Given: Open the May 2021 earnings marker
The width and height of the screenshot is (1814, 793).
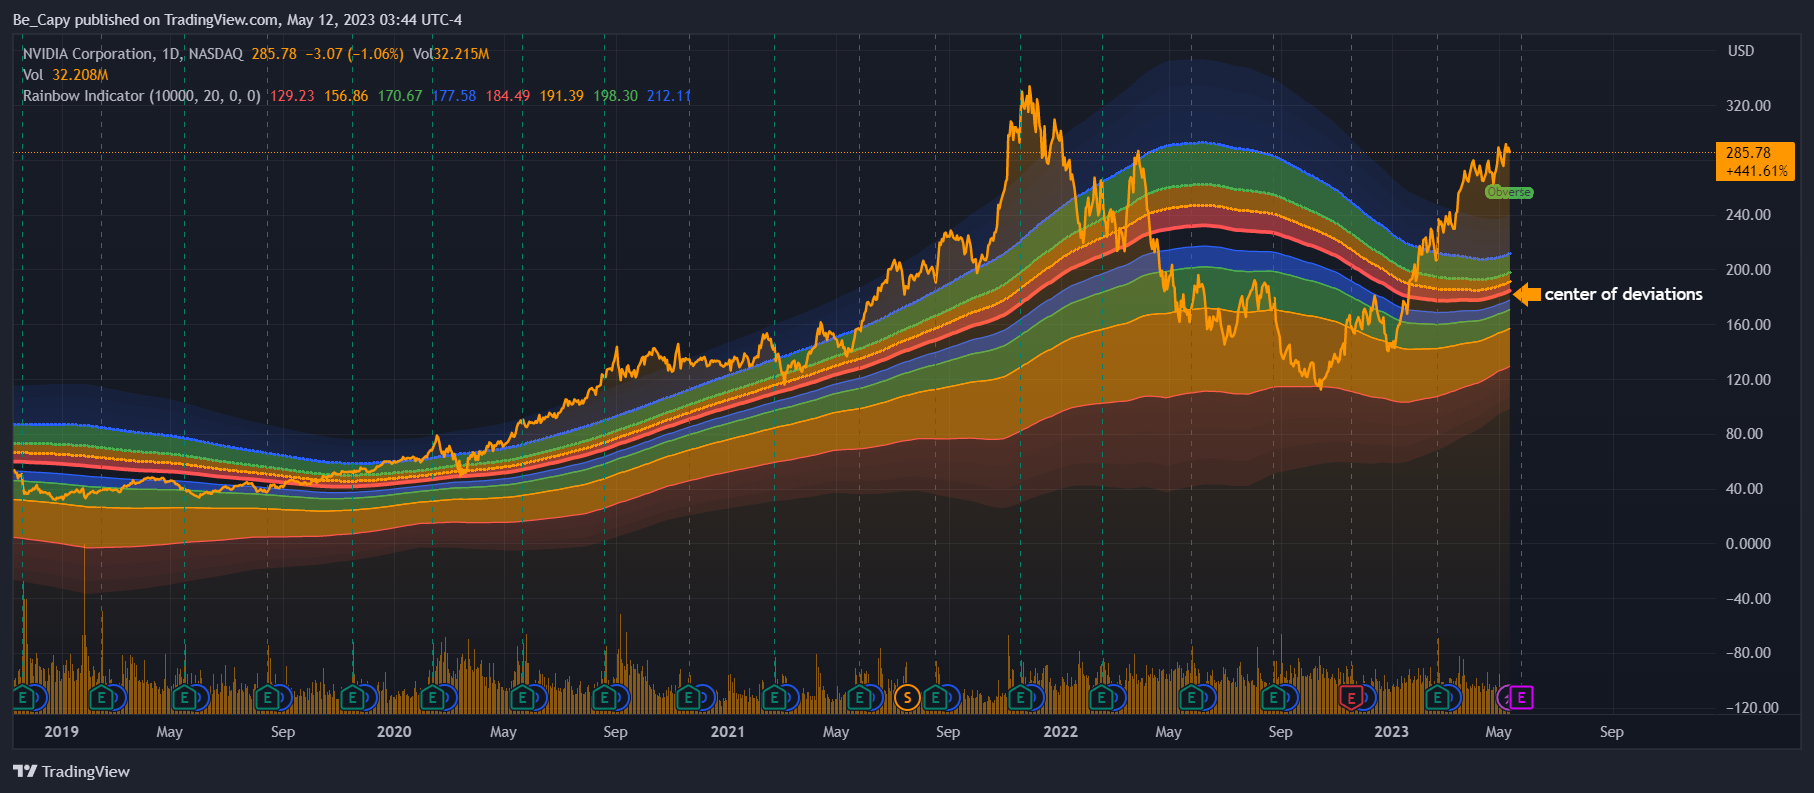Looking at the screenshot, I should (859, 697).
